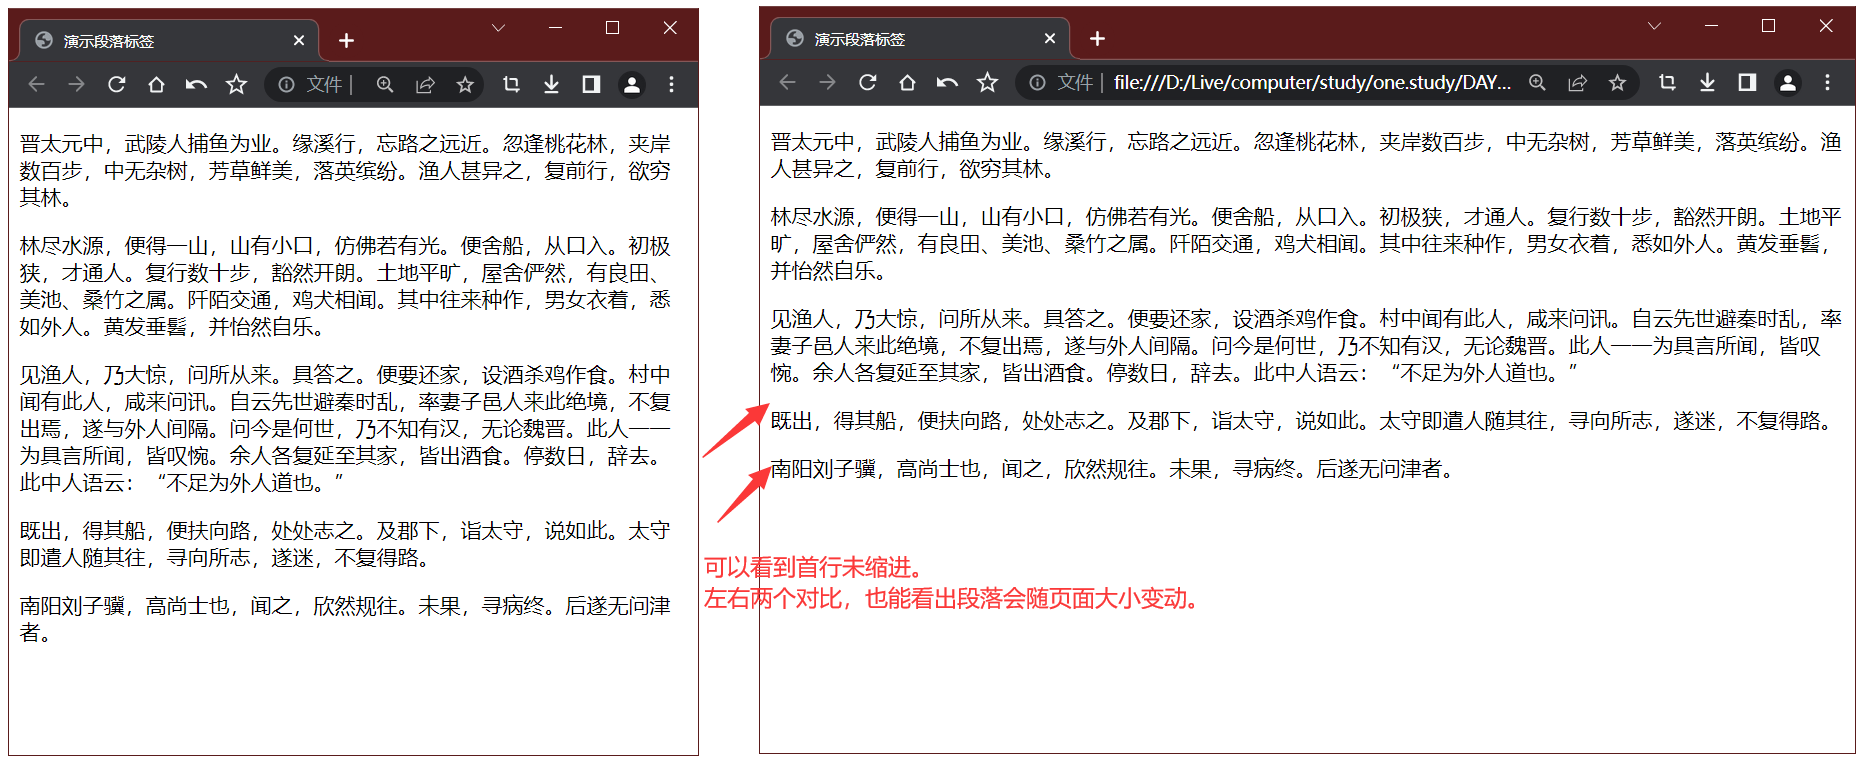Click paragraph starting 南阳刘子骥 in right window
Viewport: 1869px width, 764px height.
[x=1112, y=469]
